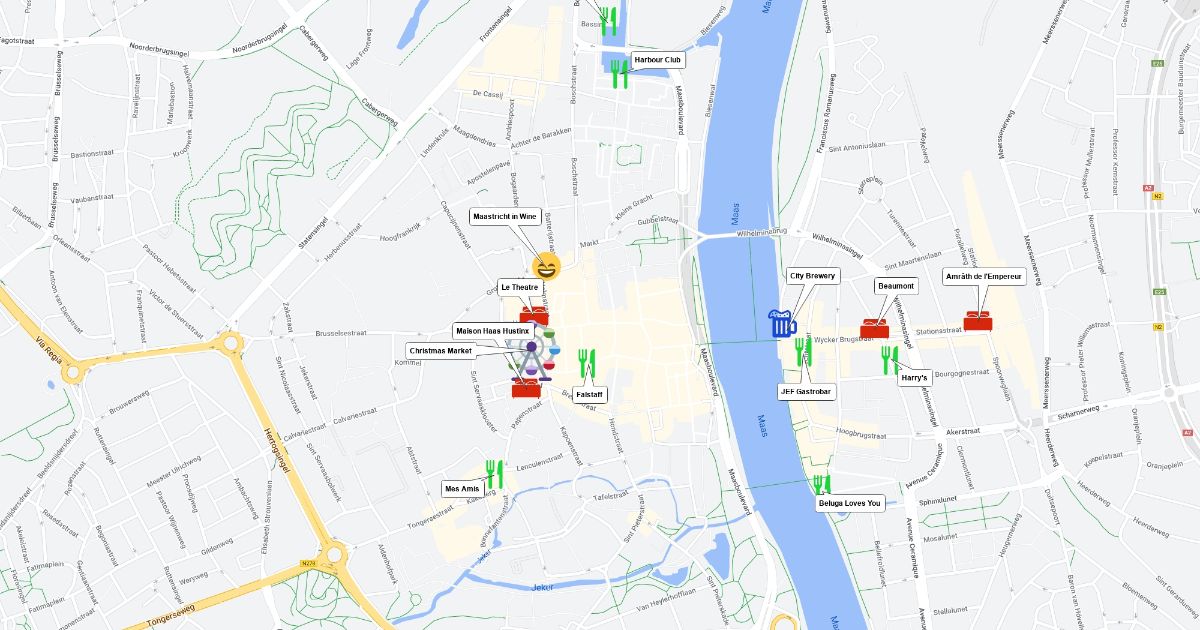Viewport: 1200px width, 630px height.
Task: Select the Mas Amis label
Action: click(463, 489)
